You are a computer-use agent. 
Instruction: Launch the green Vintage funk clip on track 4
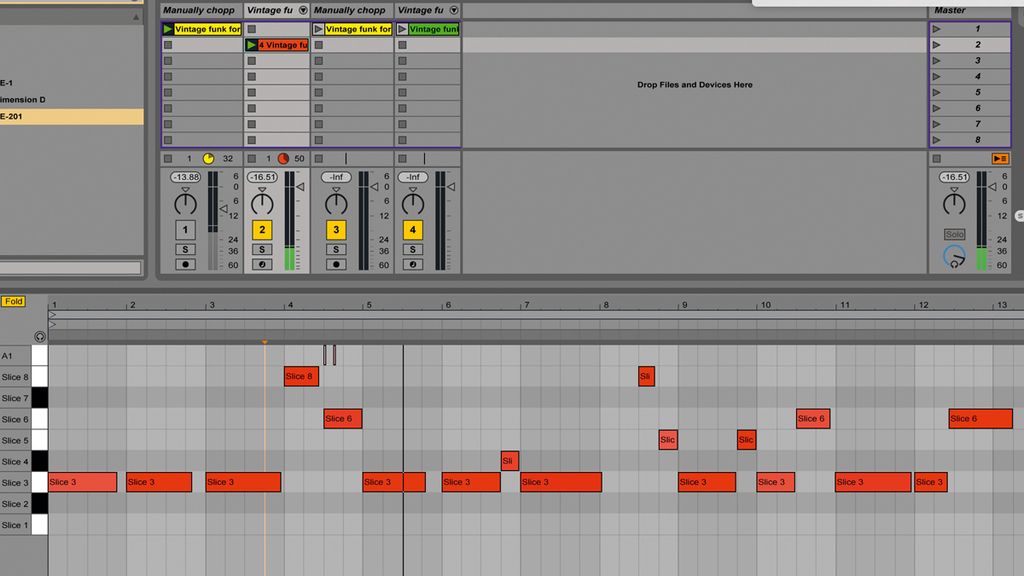pos(427,29)
